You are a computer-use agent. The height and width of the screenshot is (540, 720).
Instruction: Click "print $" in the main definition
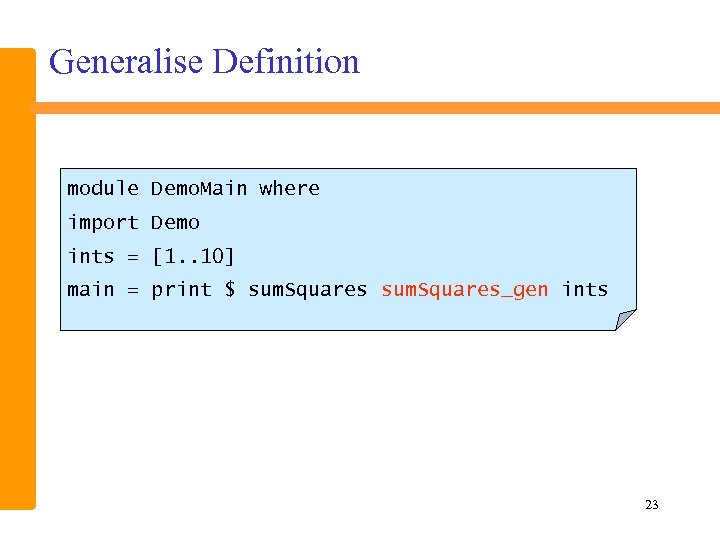click(x=193, y=289)
